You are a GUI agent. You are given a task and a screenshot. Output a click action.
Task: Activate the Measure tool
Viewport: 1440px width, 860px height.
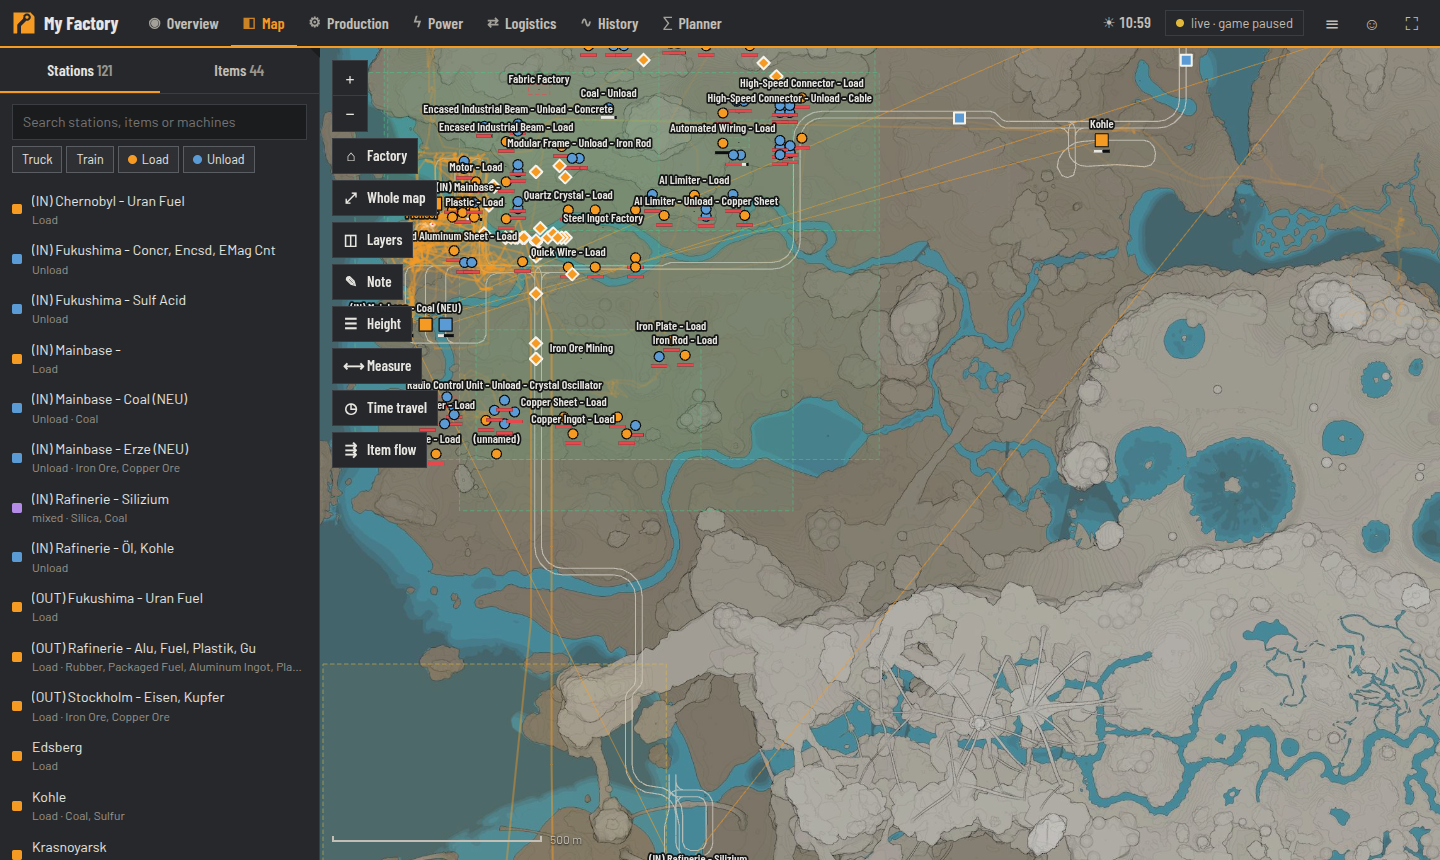pos(378,366)
